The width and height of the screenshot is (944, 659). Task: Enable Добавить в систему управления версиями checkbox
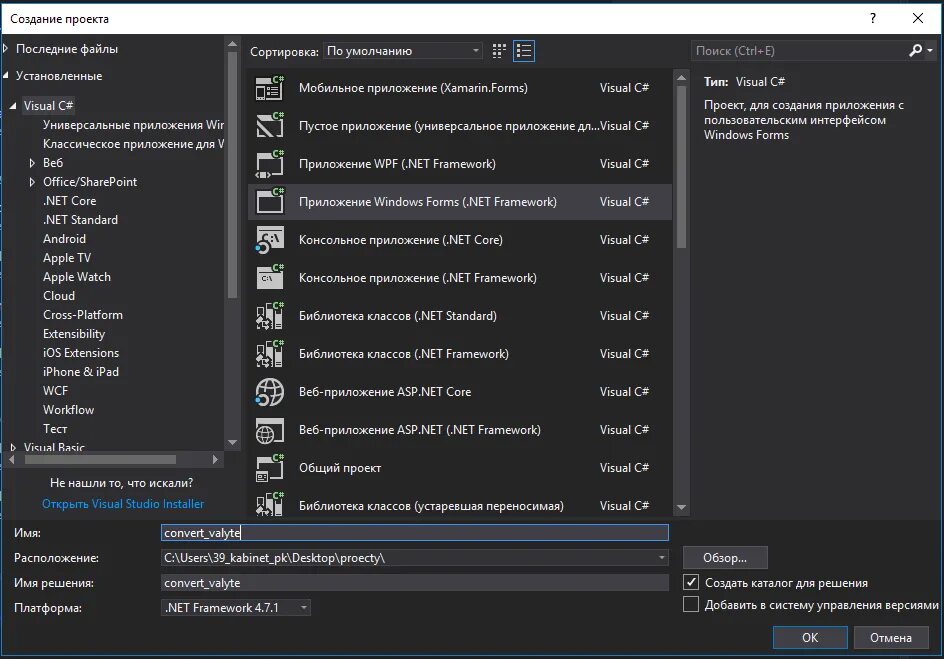click(x=691, y=604)
